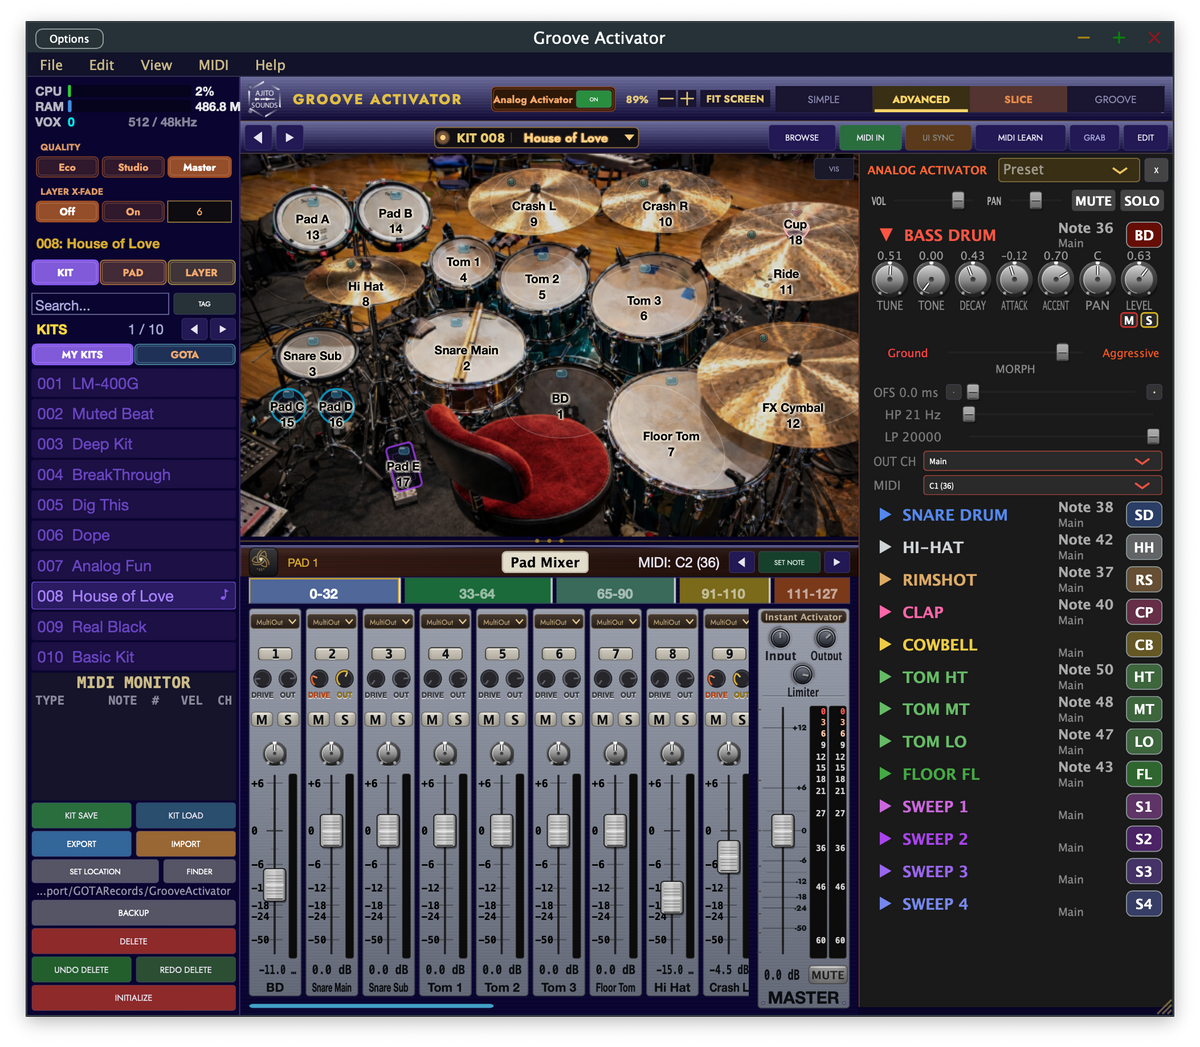This screenshot has width=1200, height=1047.
Task: Collapse the BASS DRUM section
Action: click(x=885, y=235)
